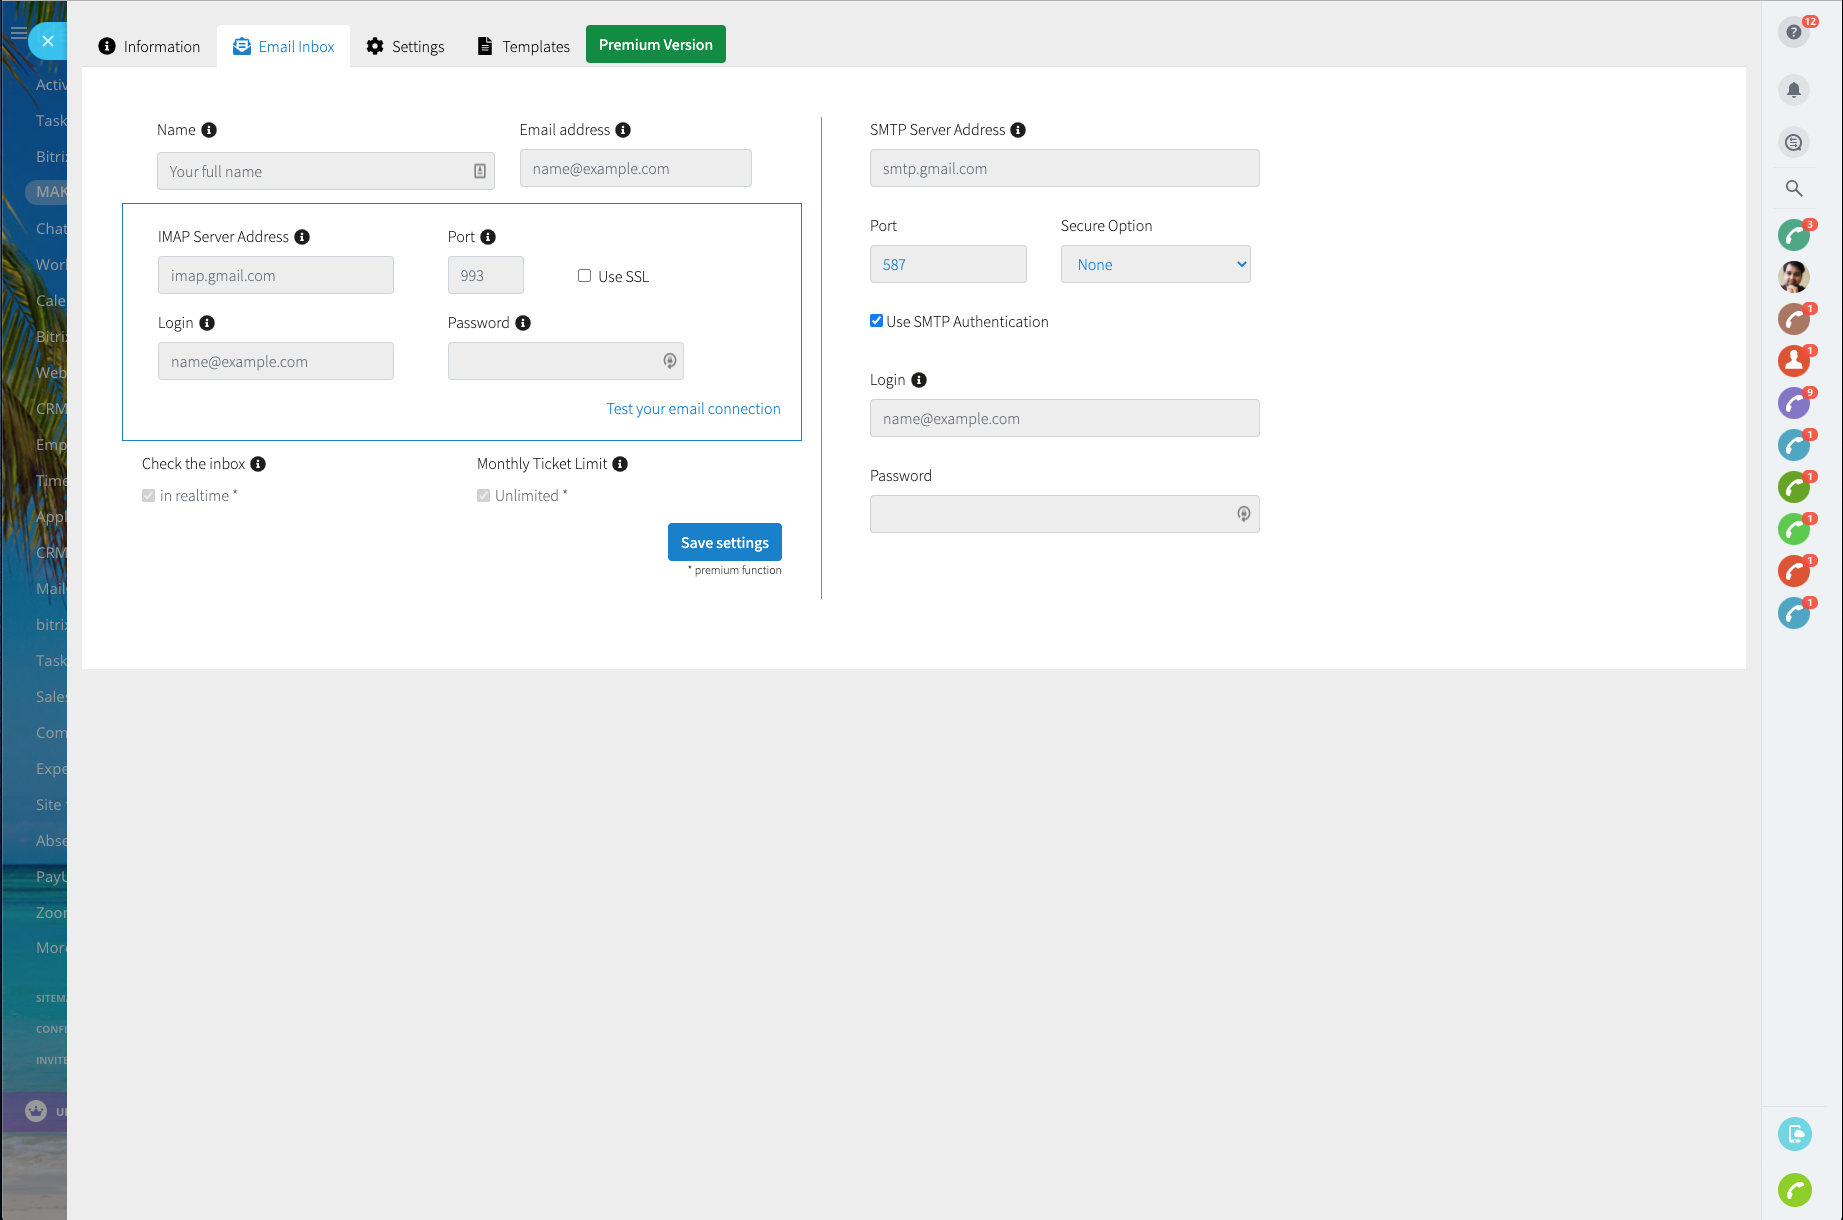The width and height of the screenshot is (1843, 1220).
Task: Click the info icon next to IMAP Server Address
Action: click(x=302, y=237)
